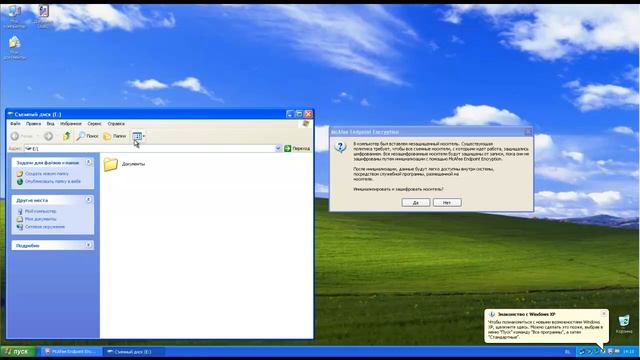Click the globe publish icon in tasks panel

pyautogui.click(x=20, y=181)
